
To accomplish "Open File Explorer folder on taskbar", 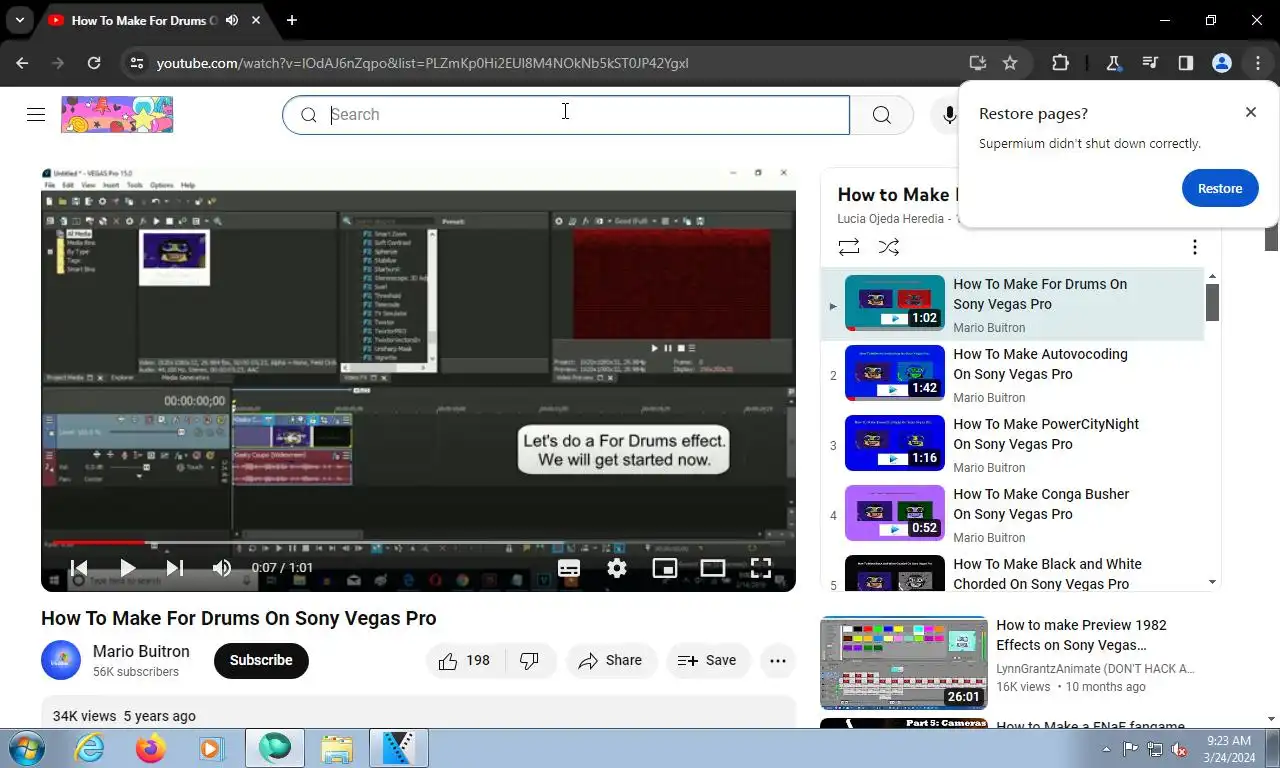I will (337, 748).
